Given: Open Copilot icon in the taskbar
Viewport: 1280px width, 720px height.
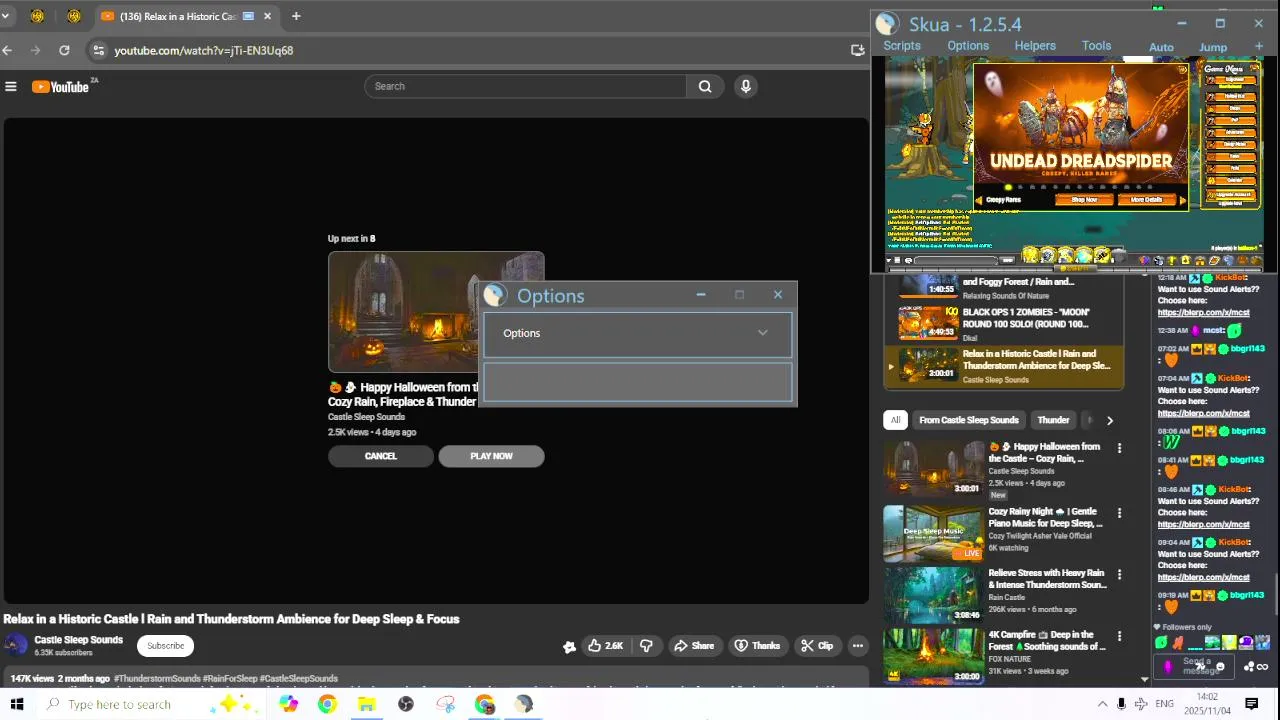Looking at the screenshot, I should click(x=288, y=704).
